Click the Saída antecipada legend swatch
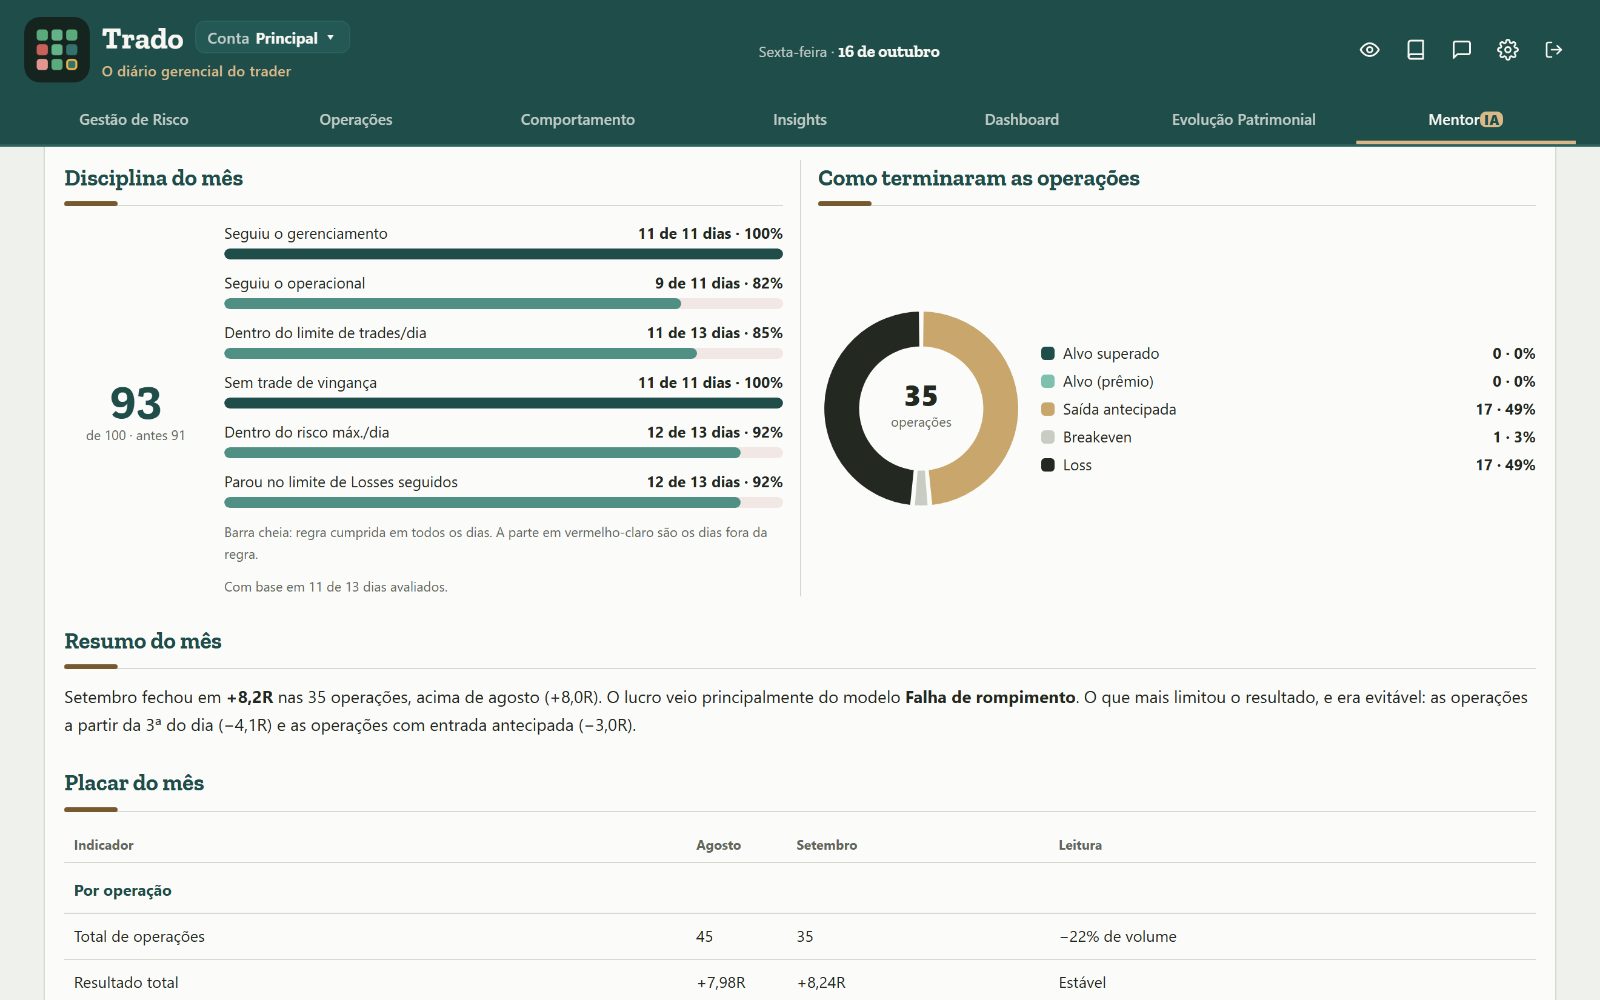This screenshot has width=1600, height=1000. pyautogui.click(x=1048, y=409)
